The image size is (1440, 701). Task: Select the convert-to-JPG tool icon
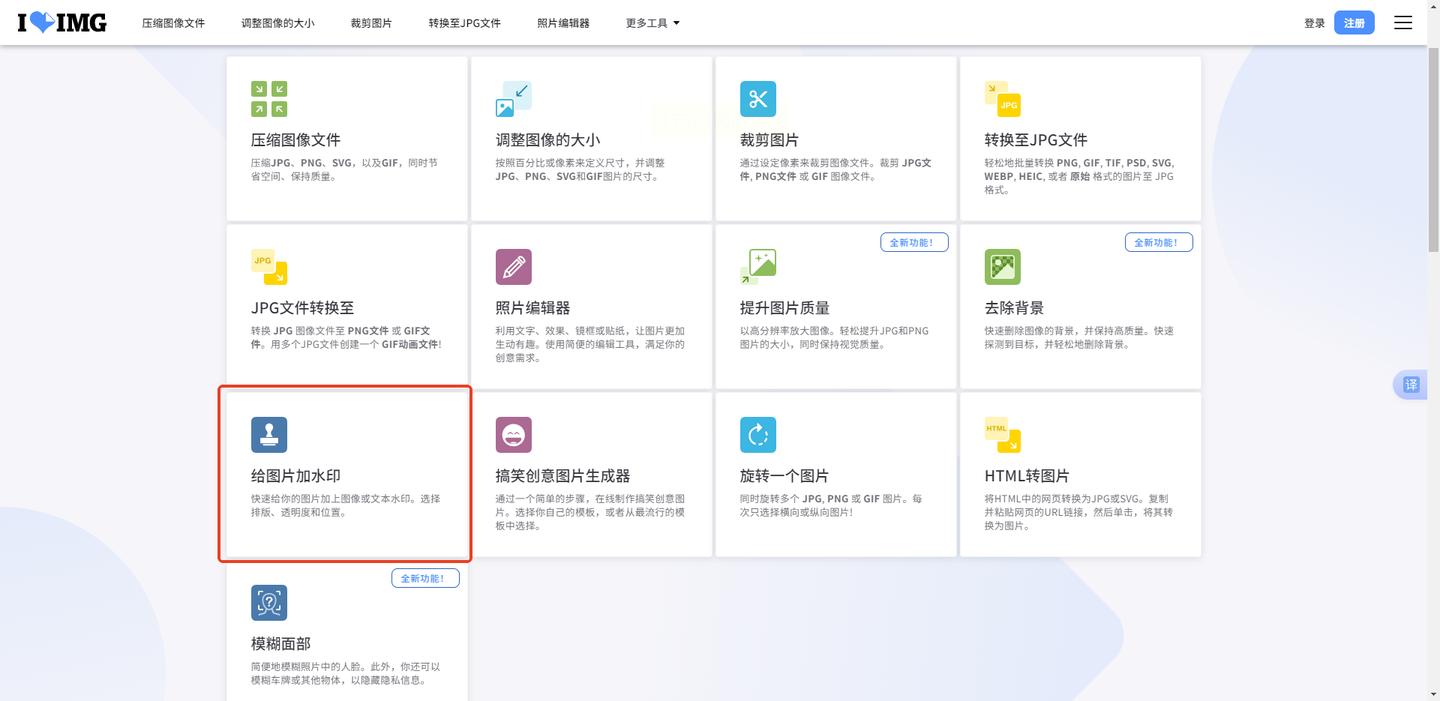coord(1003,99)
